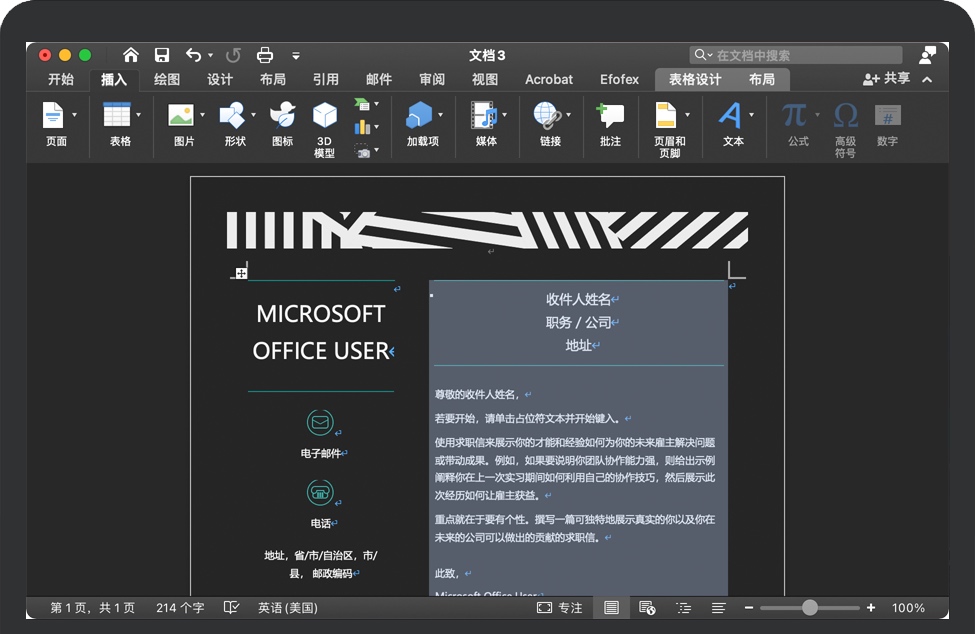Click the 共享 share button
This screenshot has height=634, width=975.
coord(886,79)
